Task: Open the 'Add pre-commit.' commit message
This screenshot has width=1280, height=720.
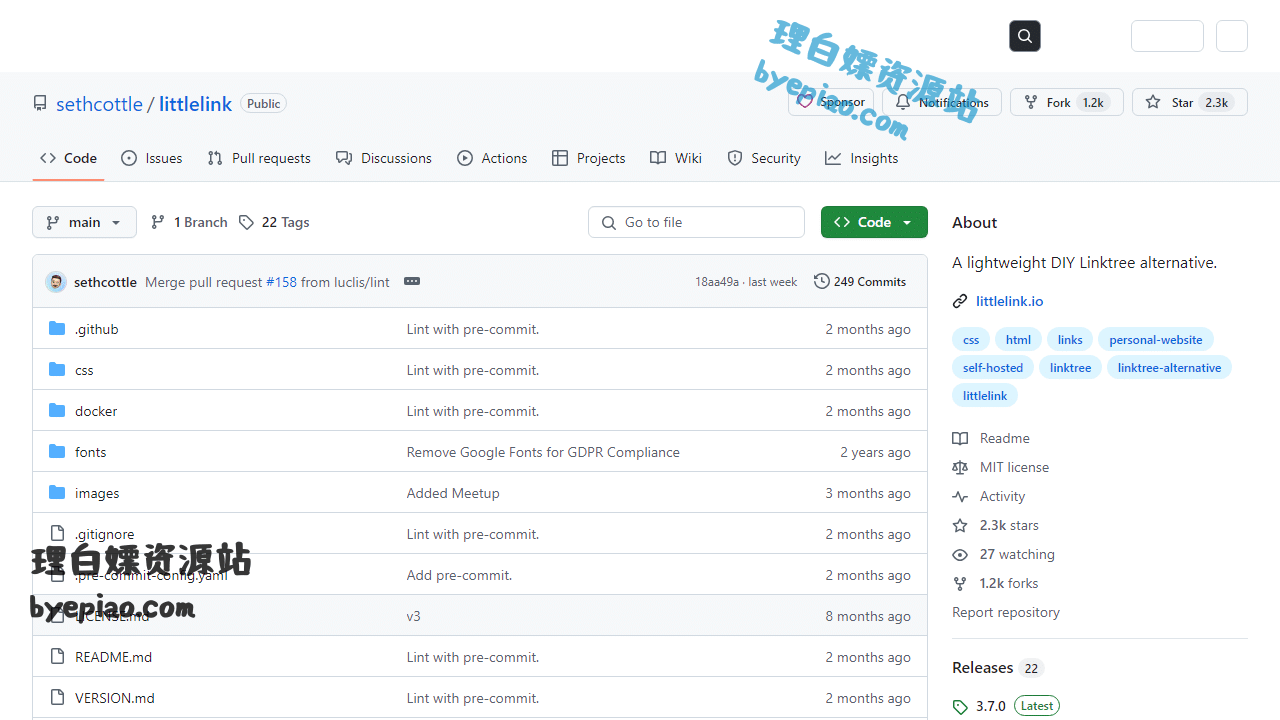Action: coord(459,575)
